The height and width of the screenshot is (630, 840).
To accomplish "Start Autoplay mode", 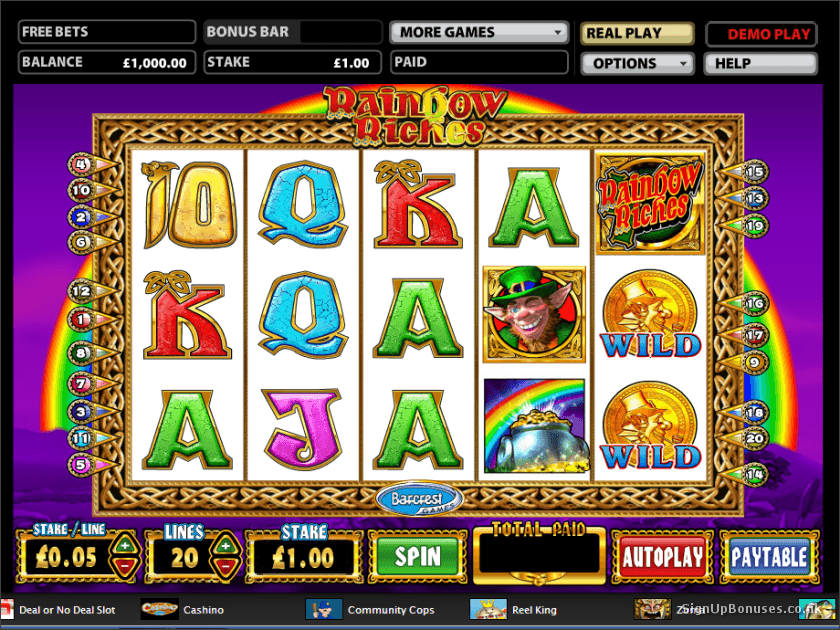I will coord(663,557).
